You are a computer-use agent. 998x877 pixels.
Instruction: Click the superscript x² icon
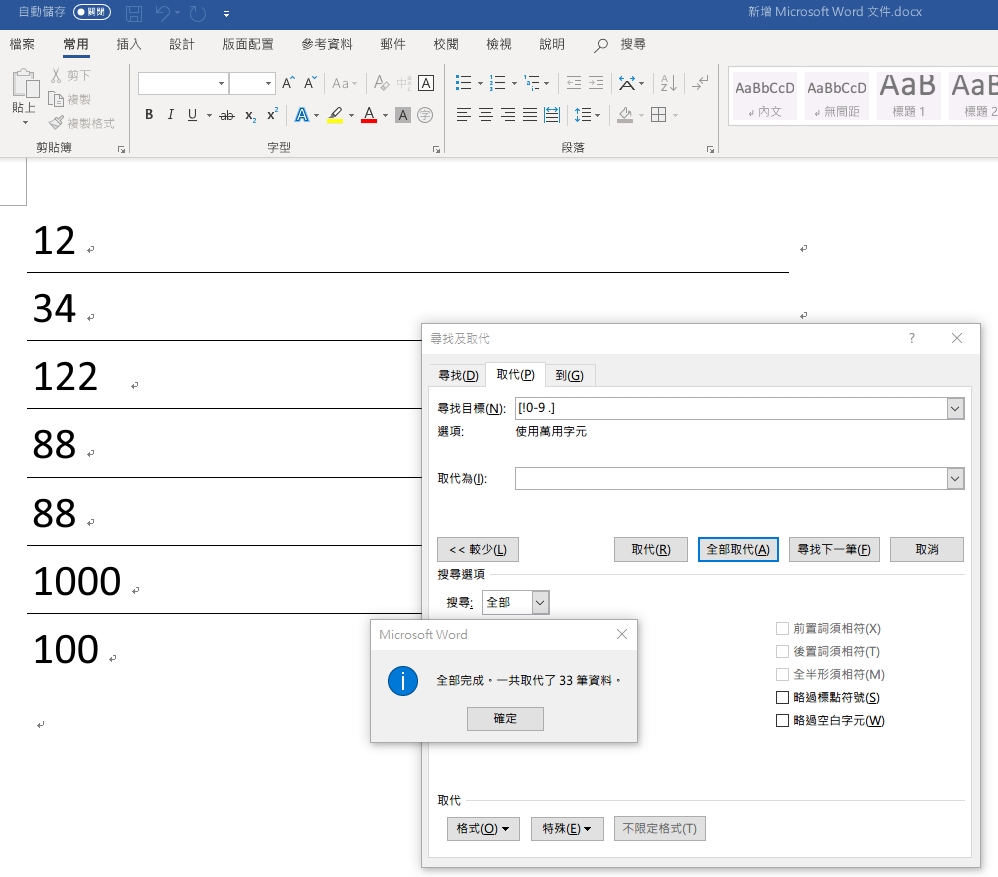(272, 115)
